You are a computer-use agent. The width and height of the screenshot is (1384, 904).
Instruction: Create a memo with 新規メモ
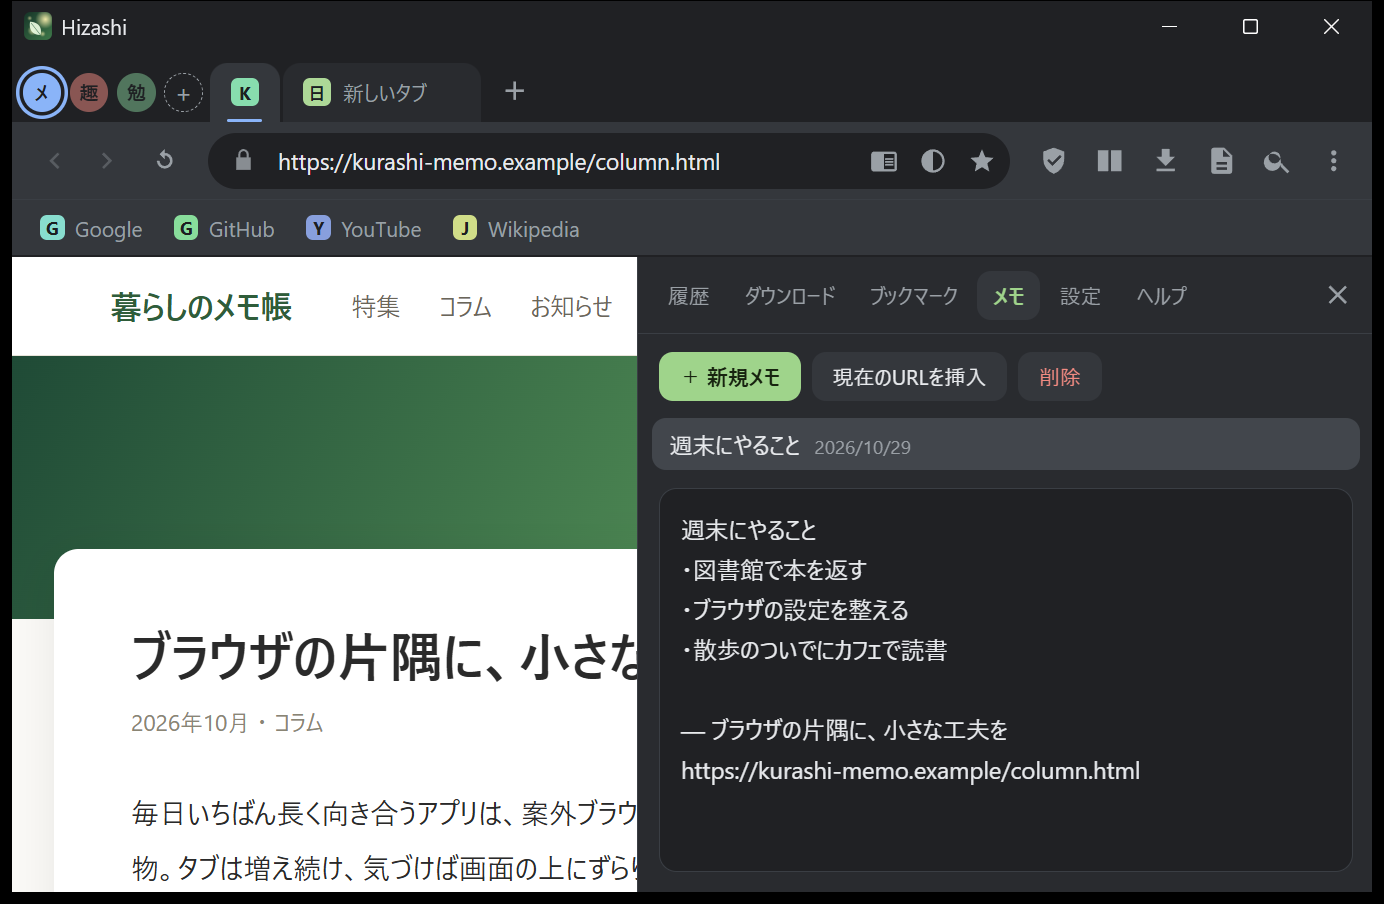point(730,377)
